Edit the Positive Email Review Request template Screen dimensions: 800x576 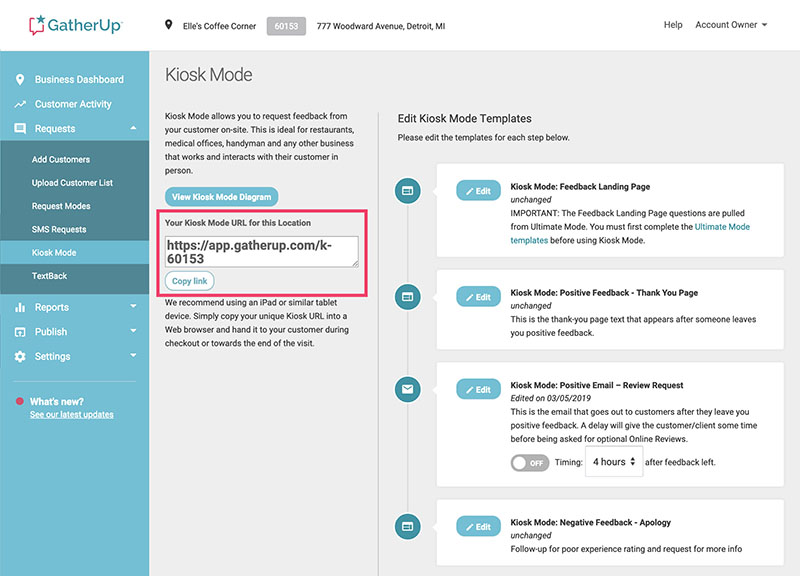coord(479,389)
